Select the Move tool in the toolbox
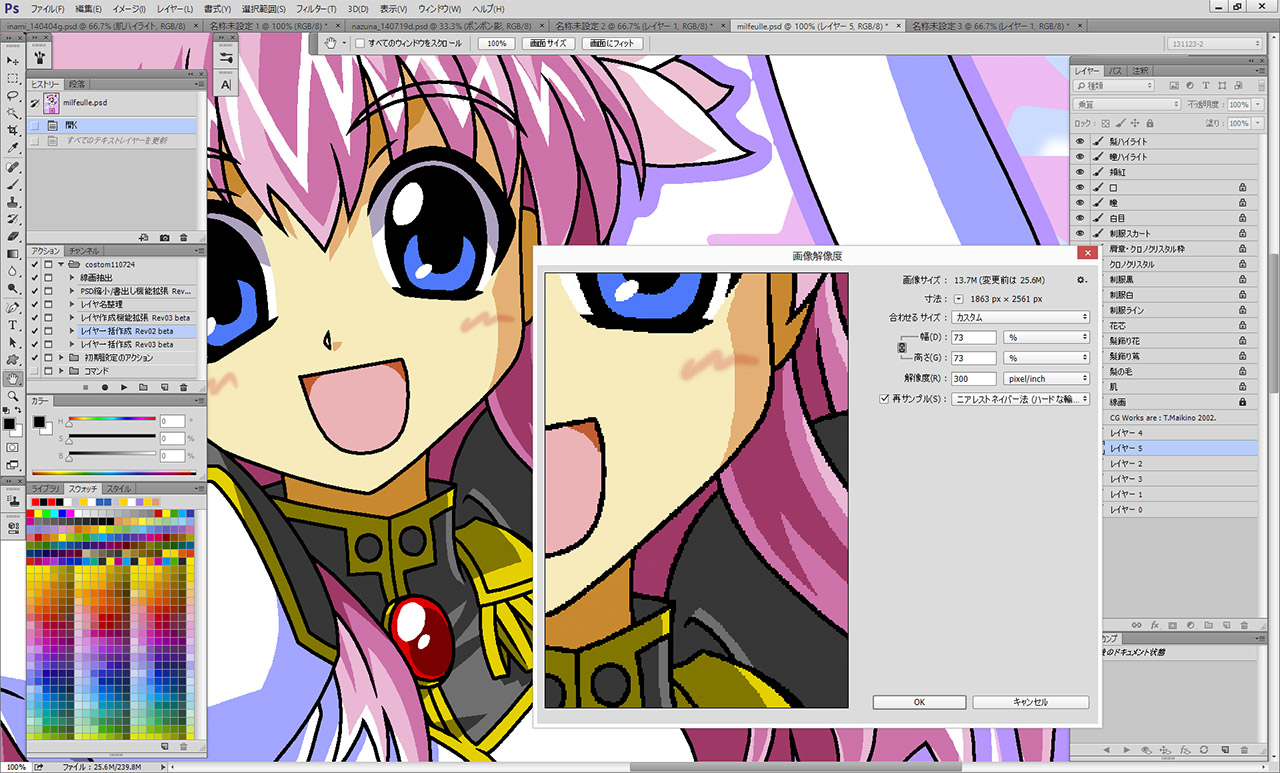1280x773 pixels. (13, 61)
